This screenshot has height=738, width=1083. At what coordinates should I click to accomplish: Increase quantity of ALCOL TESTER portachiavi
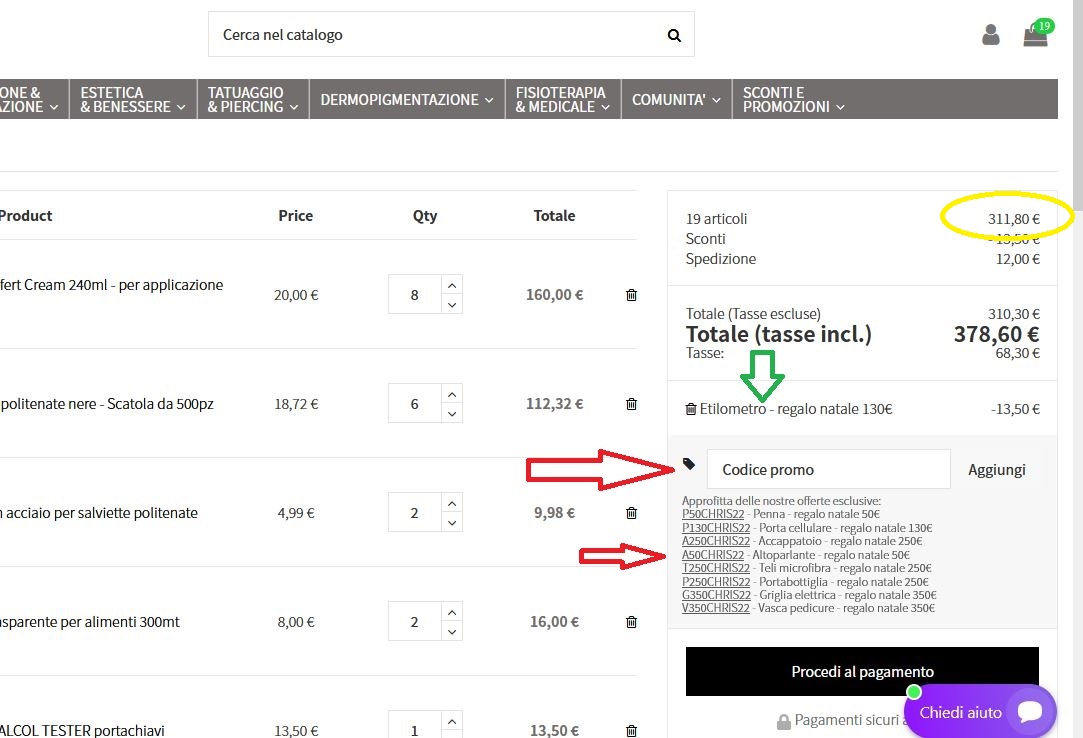[x=452, y=721]
